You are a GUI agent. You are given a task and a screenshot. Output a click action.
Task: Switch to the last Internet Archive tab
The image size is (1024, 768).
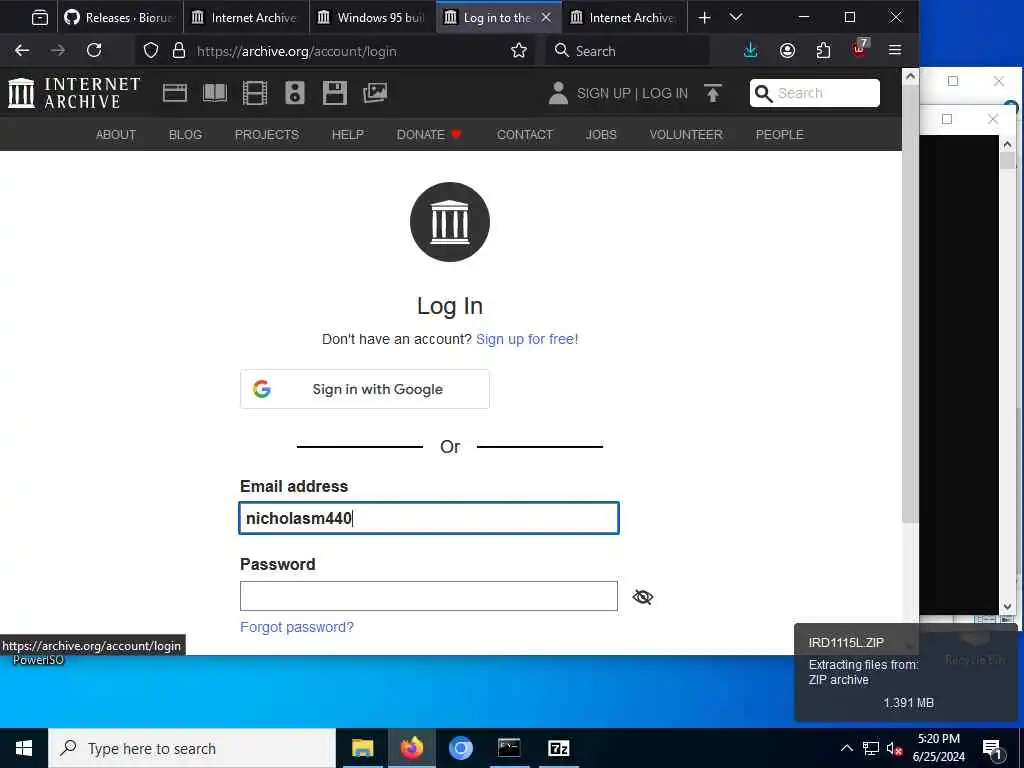[x=625, y=18]
